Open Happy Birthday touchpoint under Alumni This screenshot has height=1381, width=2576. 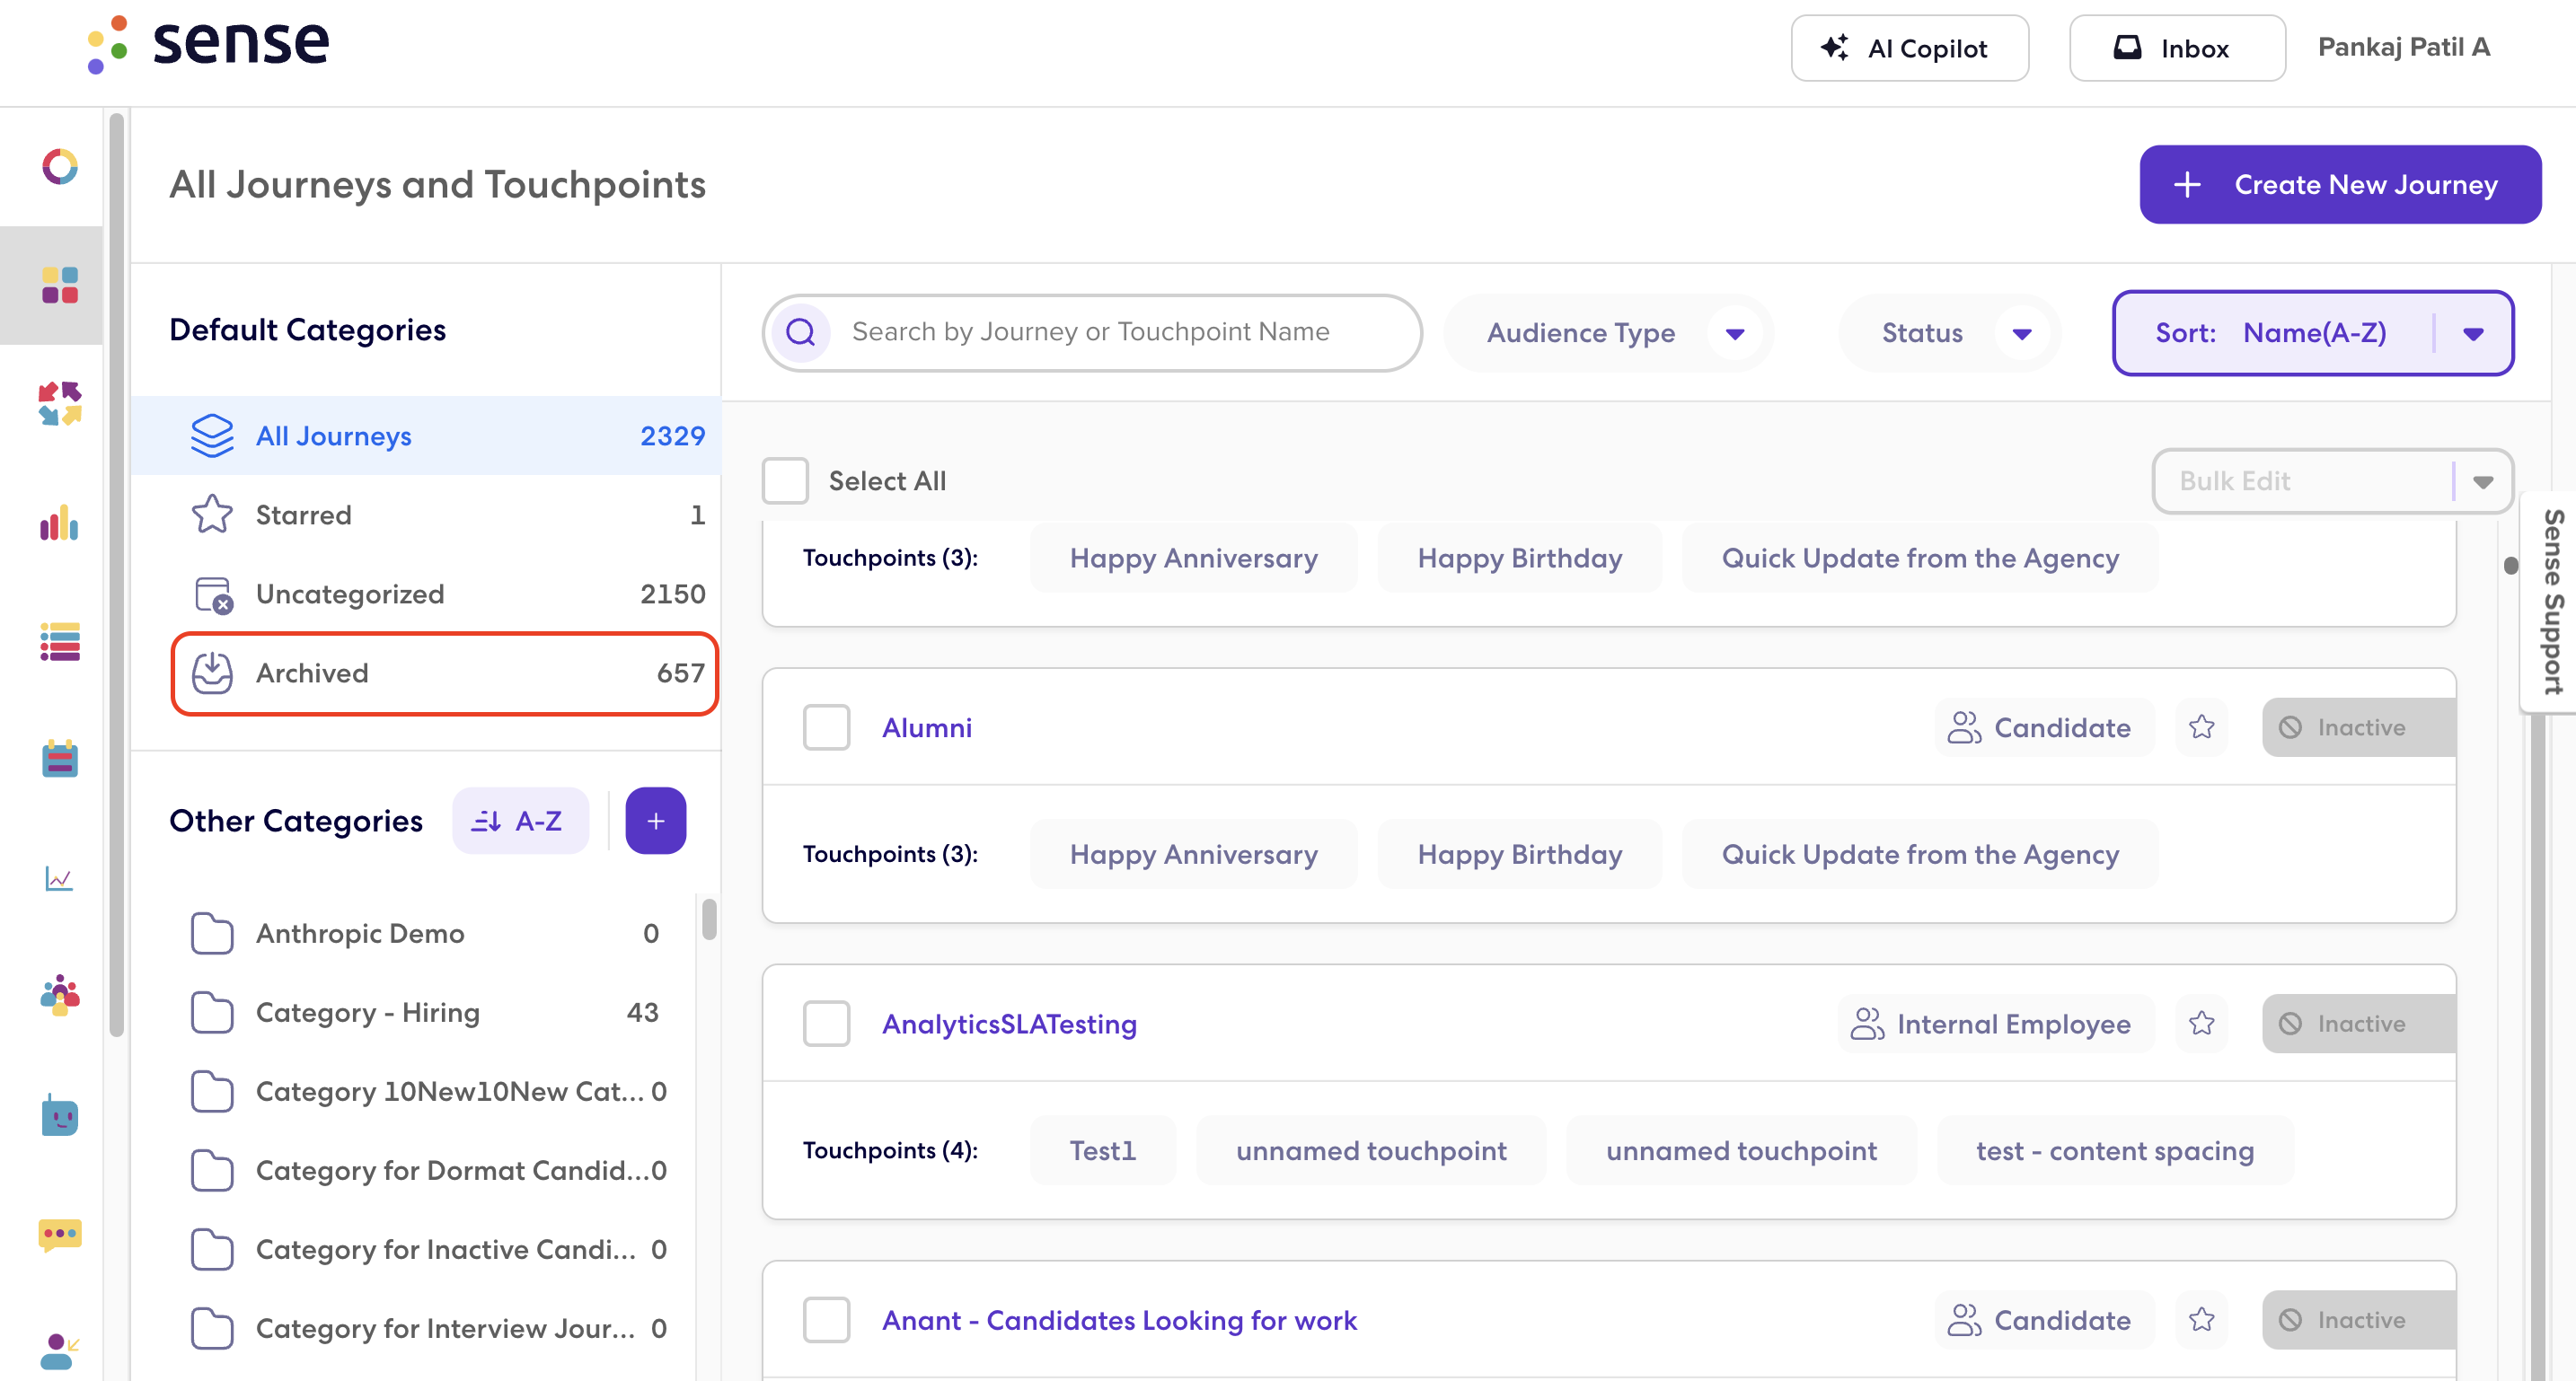pyautogui.click(x=1519, y=854)
